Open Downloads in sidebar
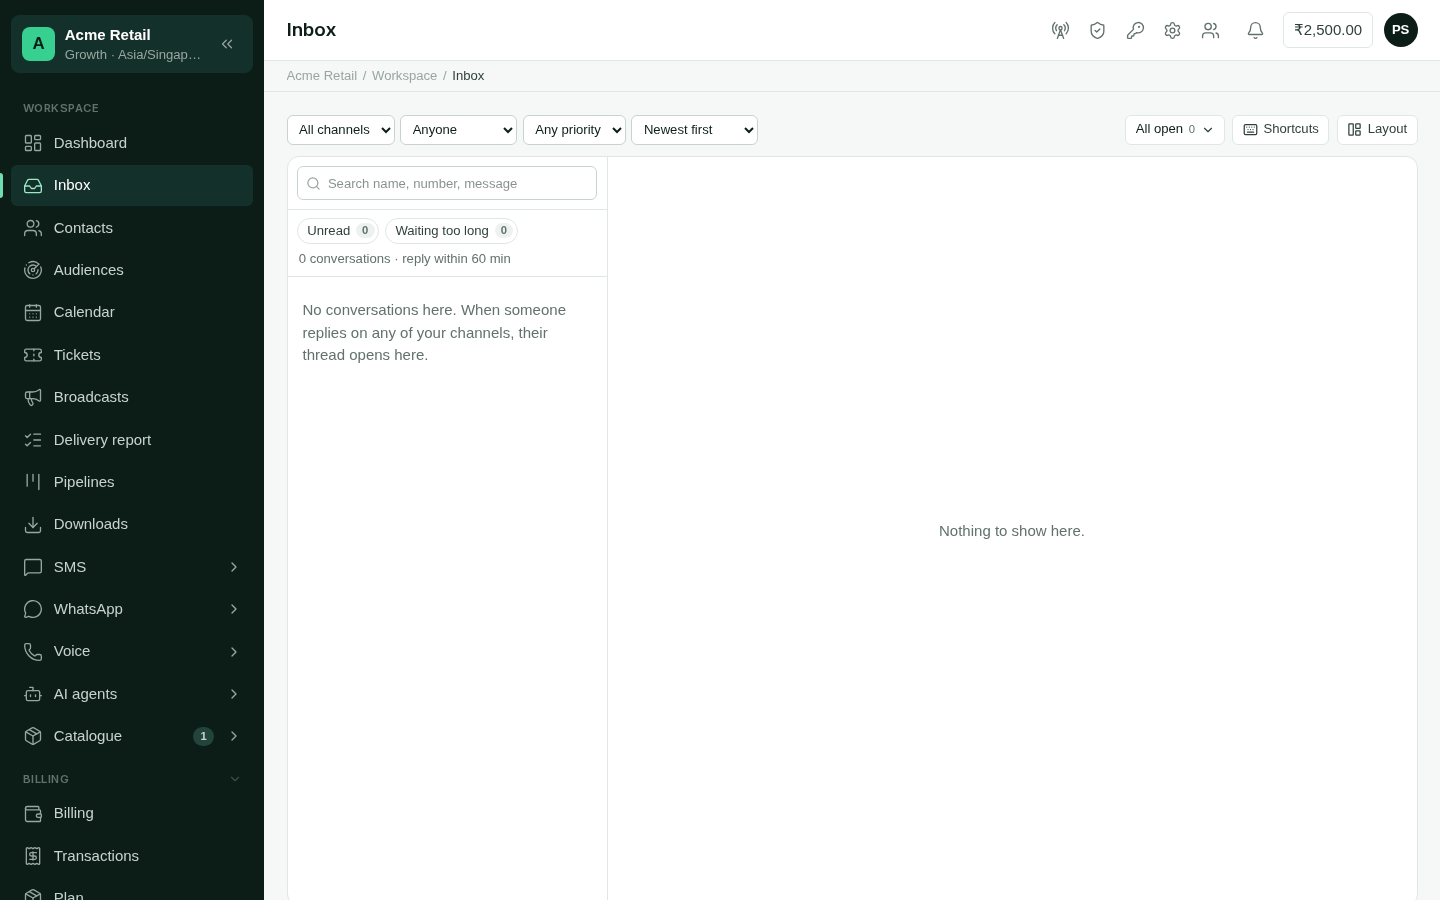The image size is (1440, 900). point(132,524)
